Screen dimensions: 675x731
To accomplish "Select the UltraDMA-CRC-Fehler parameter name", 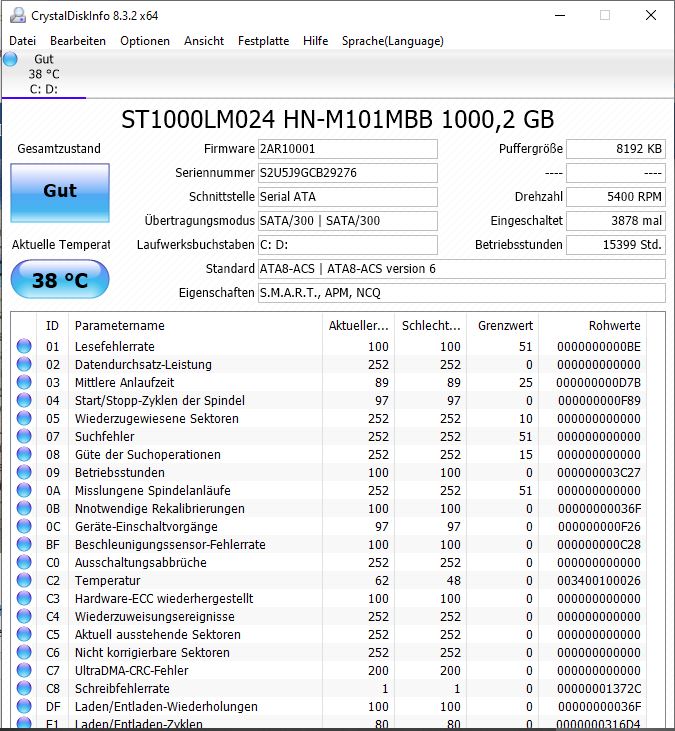I will tap(131, 670).
